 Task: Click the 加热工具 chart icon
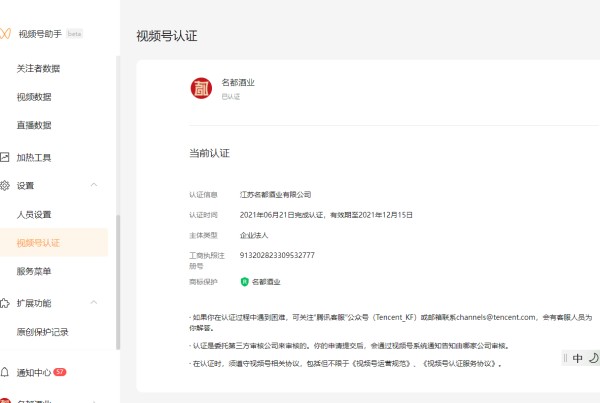coord(6,157)
